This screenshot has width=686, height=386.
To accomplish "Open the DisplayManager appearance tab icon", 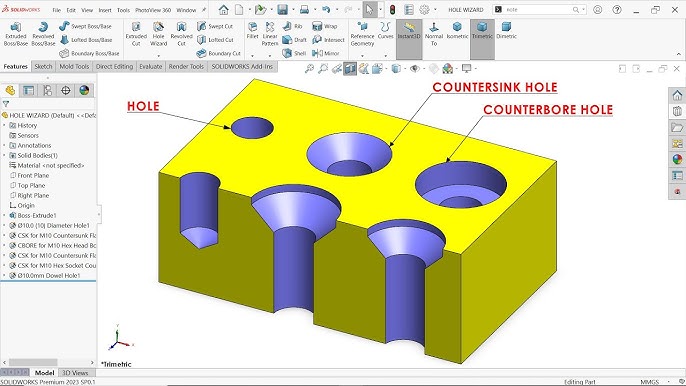I will [84, 91].
